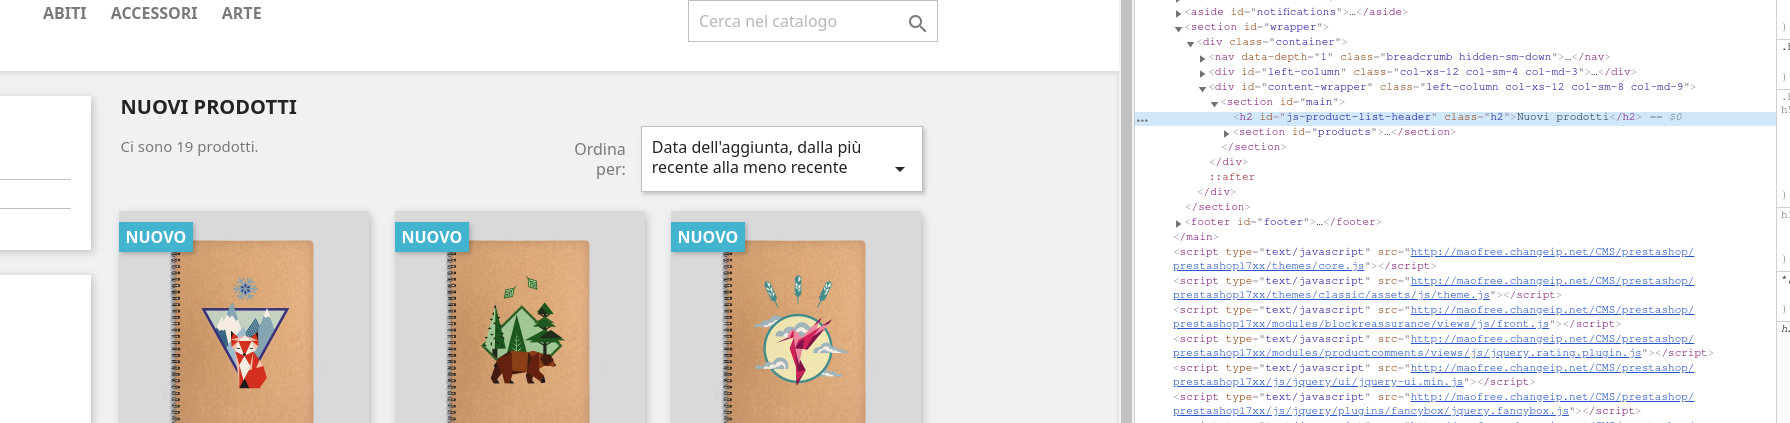
Task: Open the 'Ordina per' sort dropdown
Action: click(x=781, y=158)
